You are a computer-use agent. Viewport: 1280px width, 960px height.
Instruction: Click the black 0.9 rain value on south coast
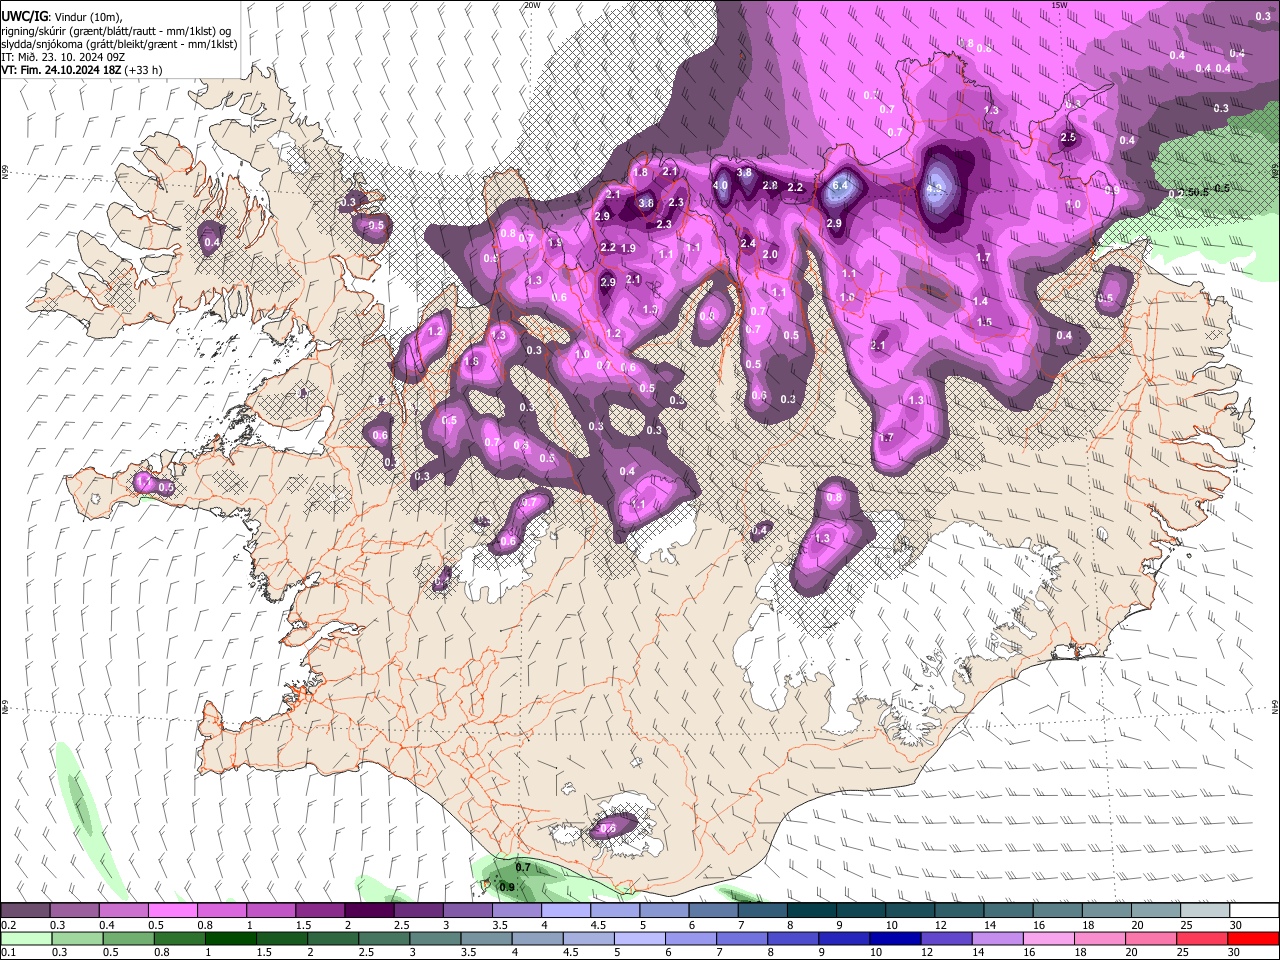click(507, 887)
